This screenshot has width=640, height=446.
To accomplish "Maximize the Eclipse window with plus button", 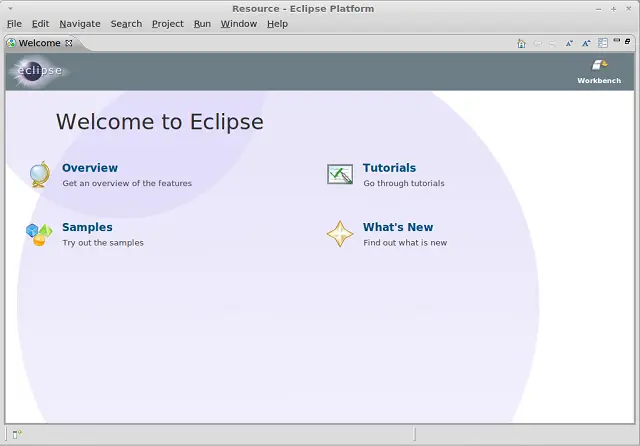I will pos(613,9).
